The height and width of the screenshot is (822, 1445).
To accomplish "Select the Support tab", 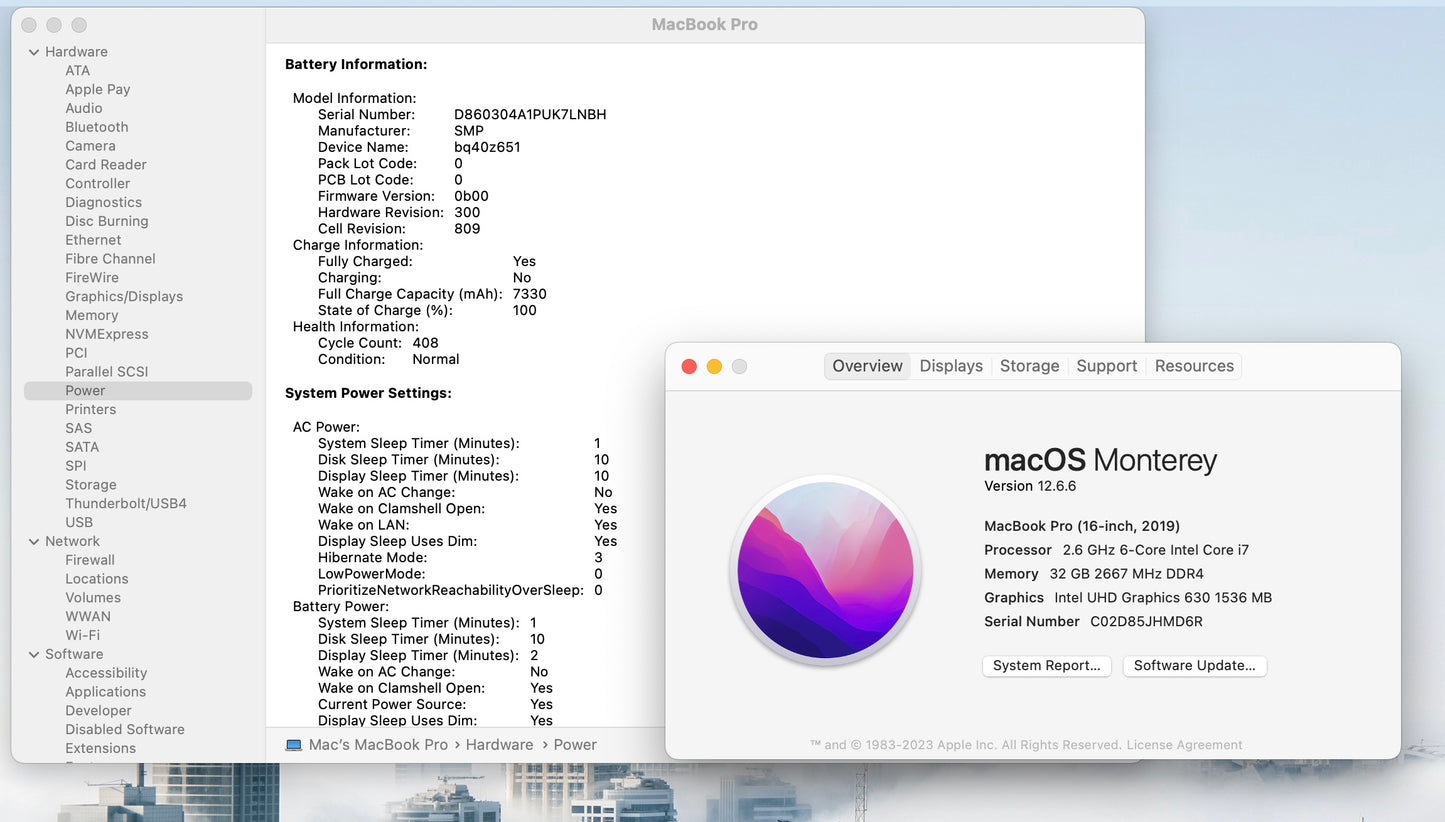I will pos(1106,366).
